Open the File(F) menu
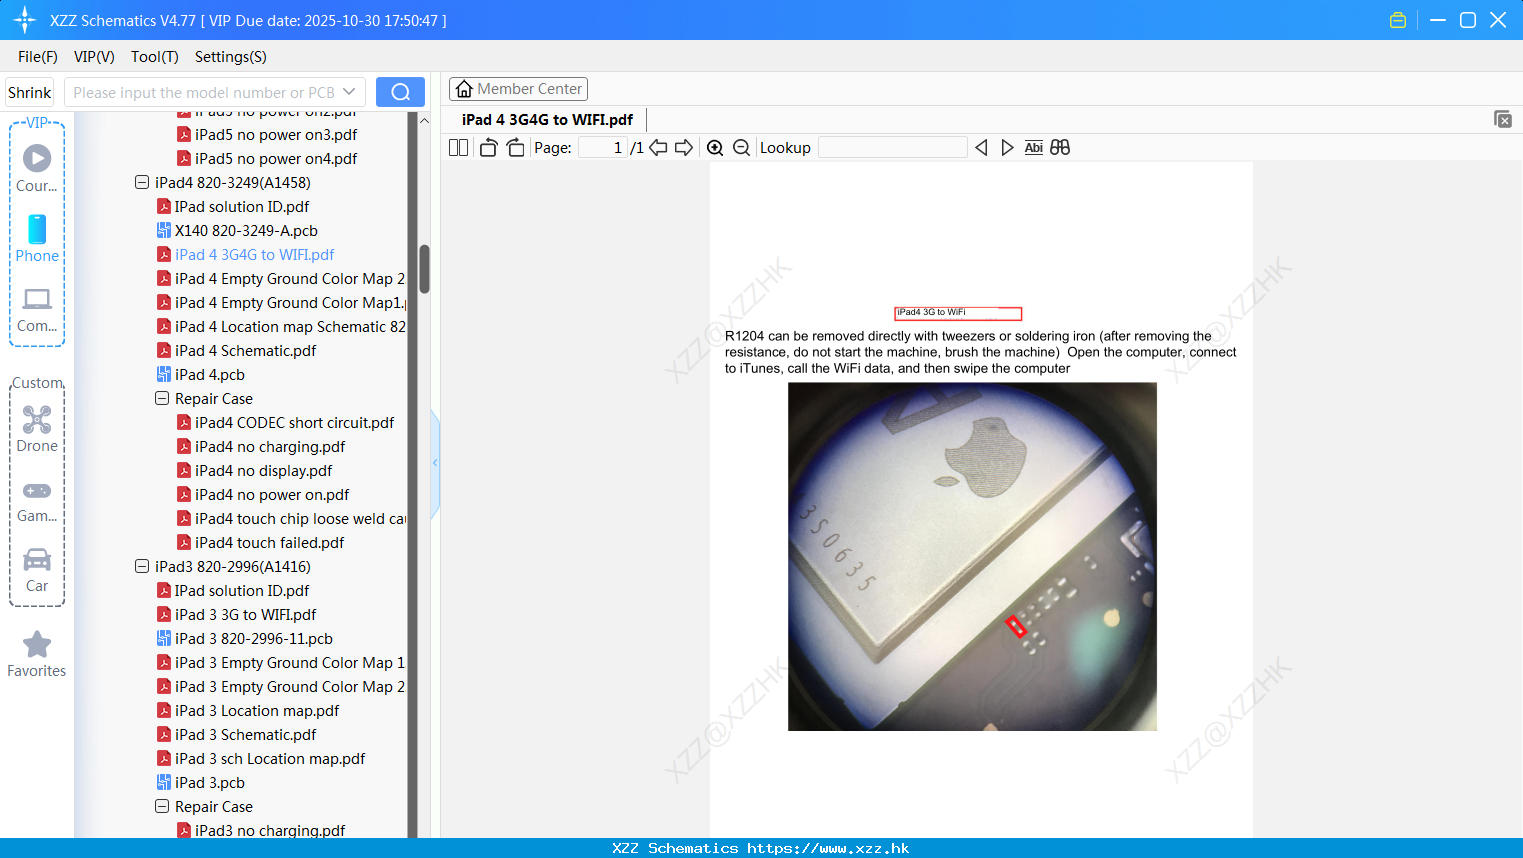The image size is (1523, 858). (x=38, y=57)
